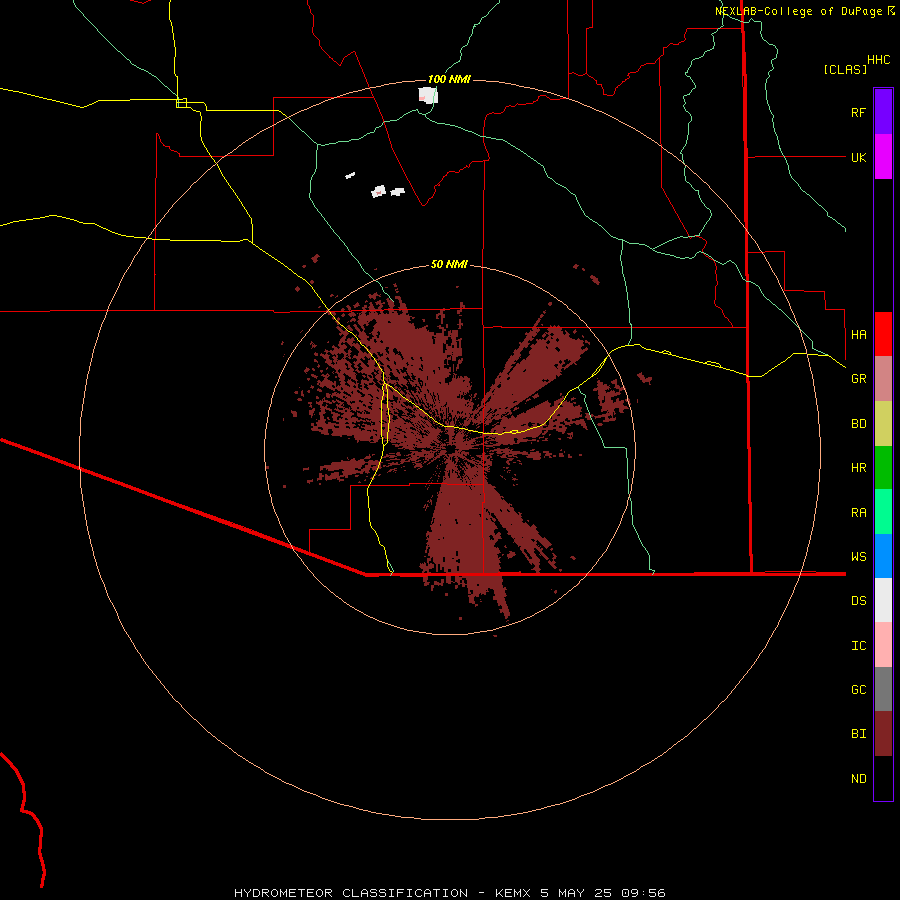Click the "5 MAY 25" date text
This screenshot has width=900, height=900.
pos(576,893)
